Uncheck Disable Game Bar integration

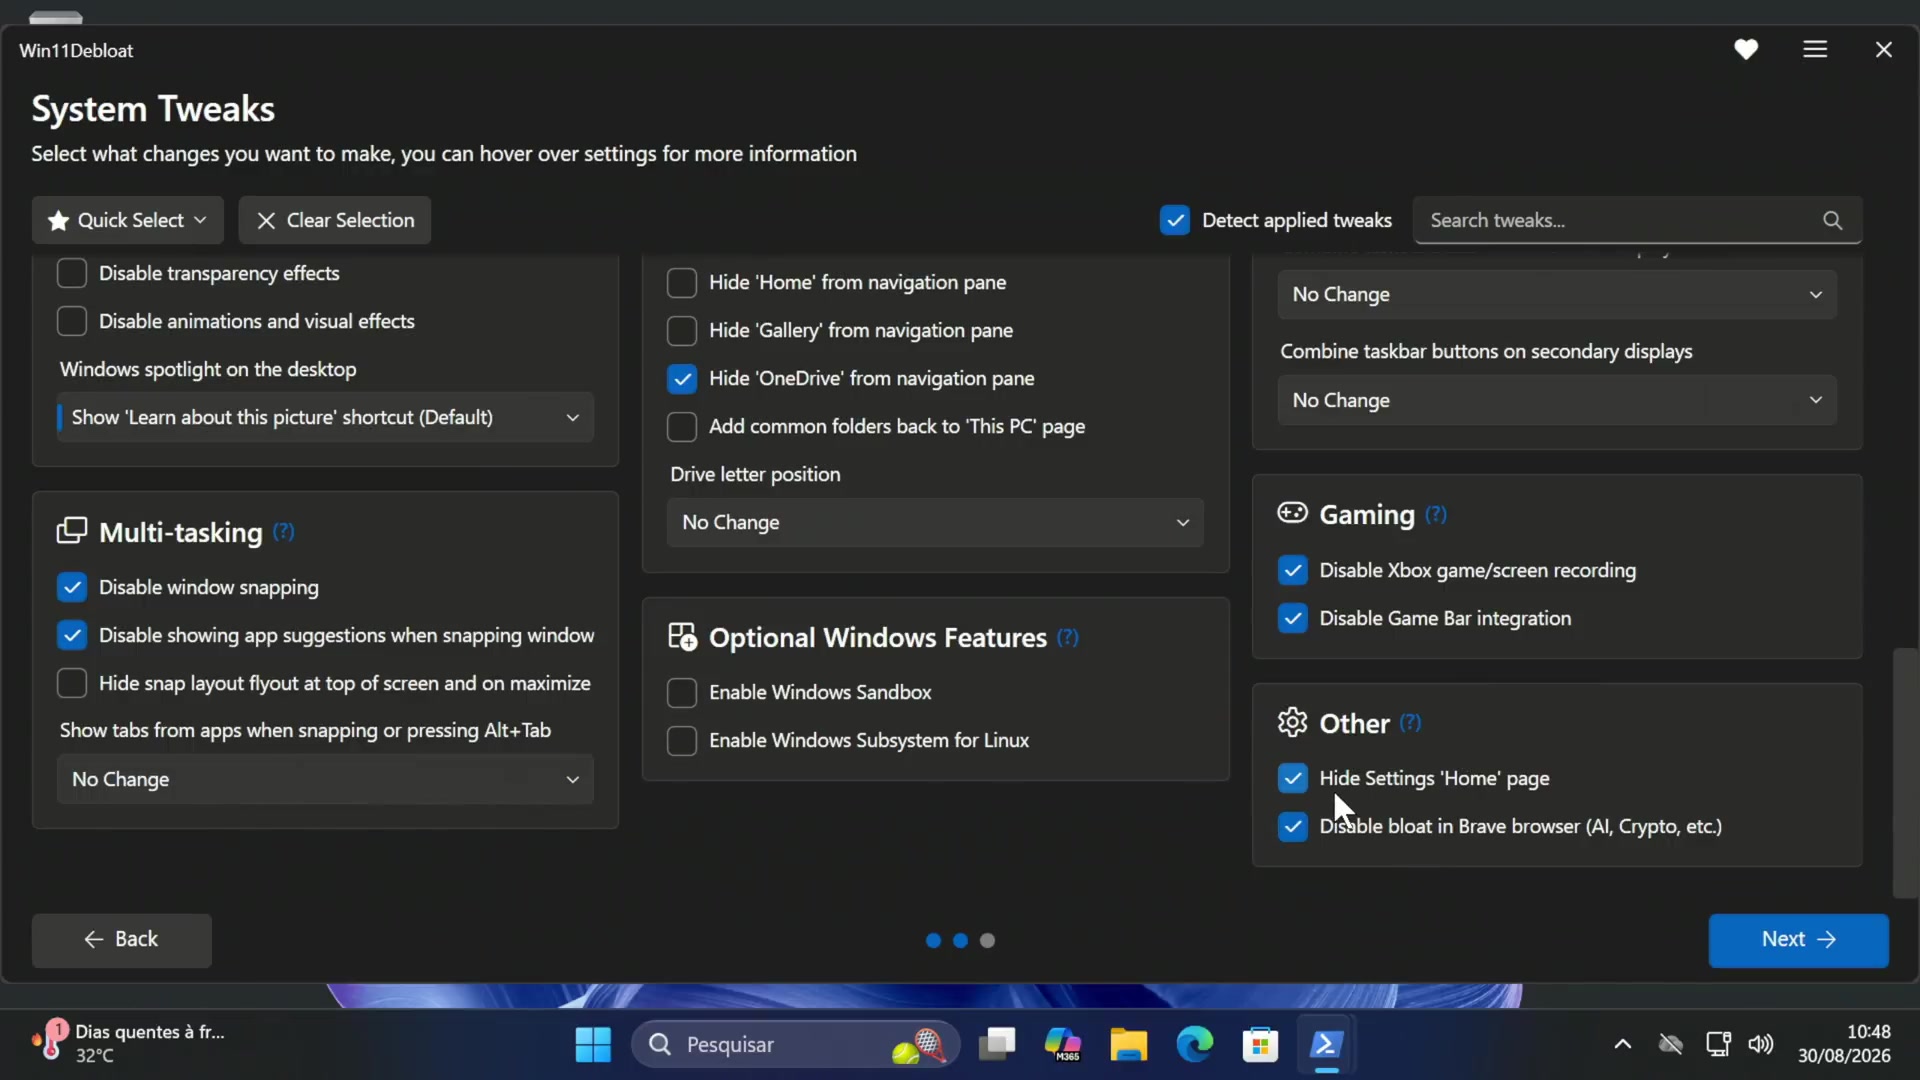(x=1293, y=618)
